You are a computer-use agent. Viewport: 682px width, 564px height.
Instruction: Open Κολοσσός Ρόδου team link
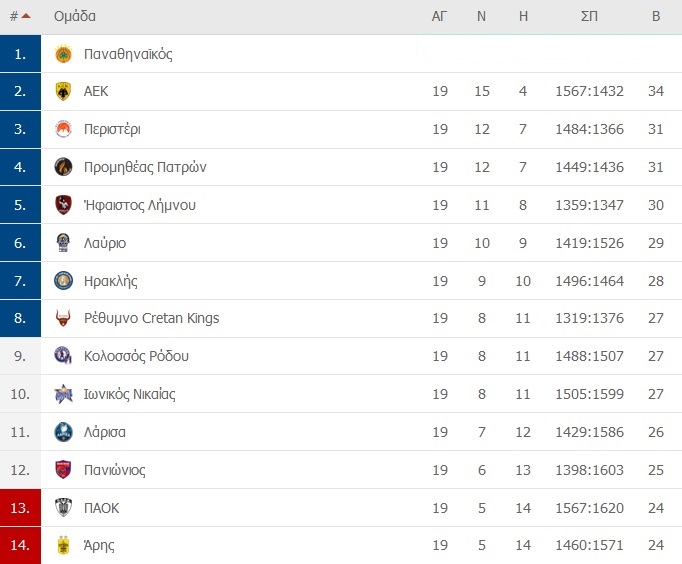coord(136,356)
